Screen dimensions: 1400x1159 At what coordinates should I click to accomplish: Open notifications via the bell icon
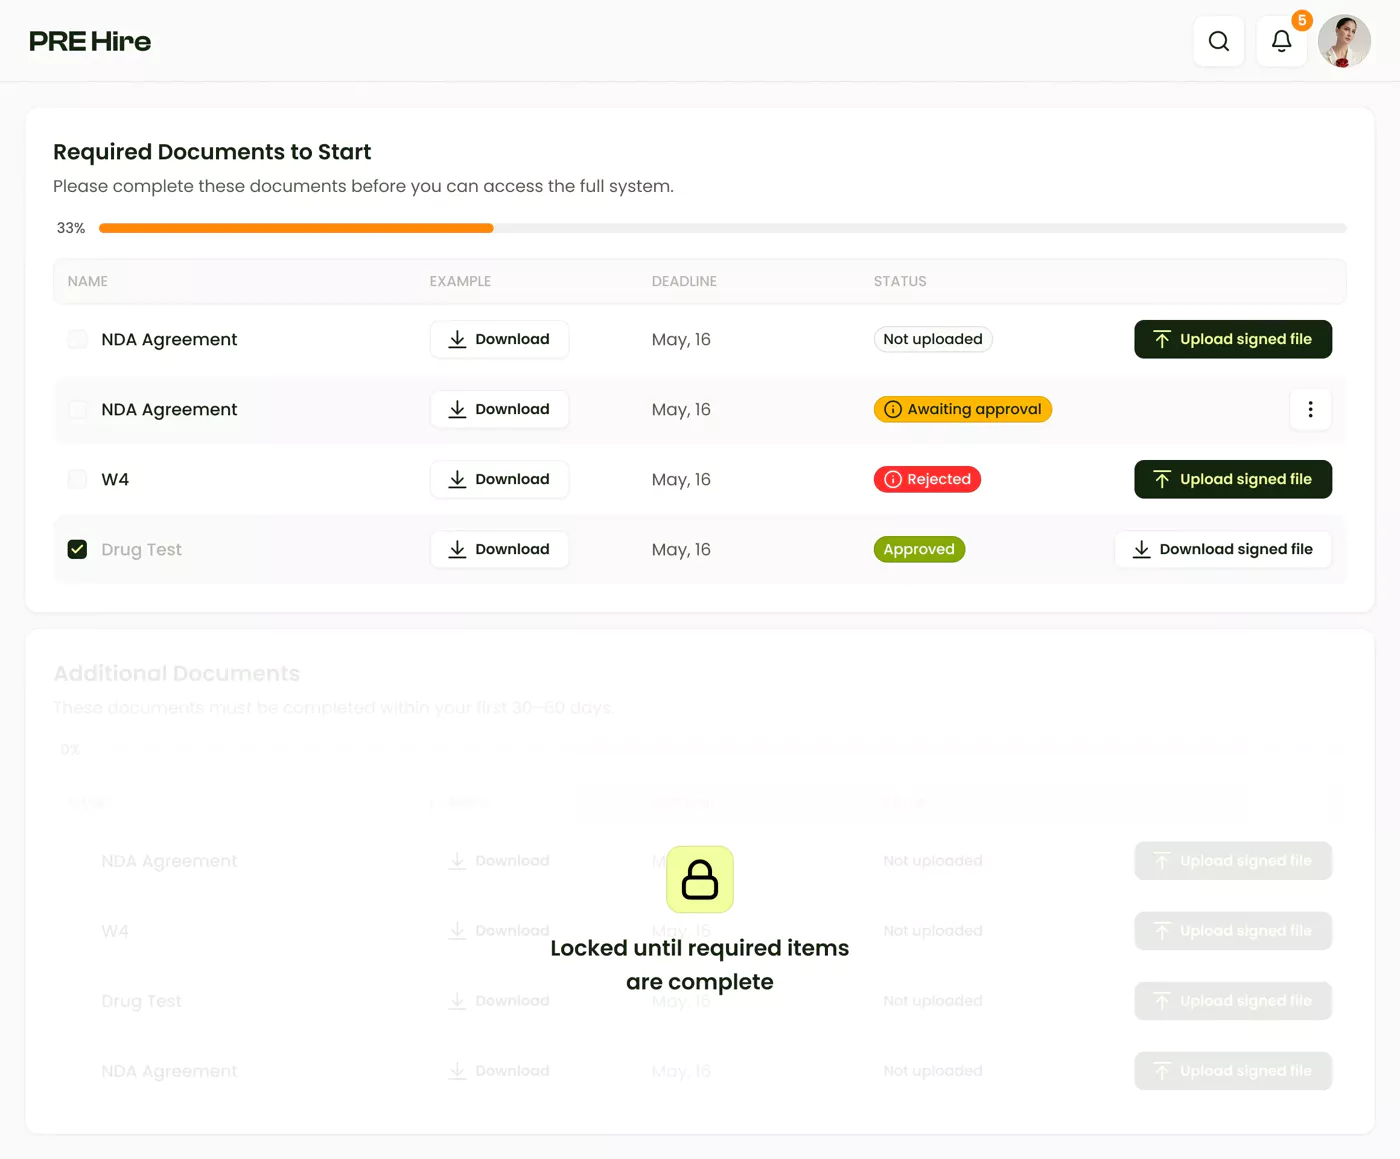coord(1281,41)
